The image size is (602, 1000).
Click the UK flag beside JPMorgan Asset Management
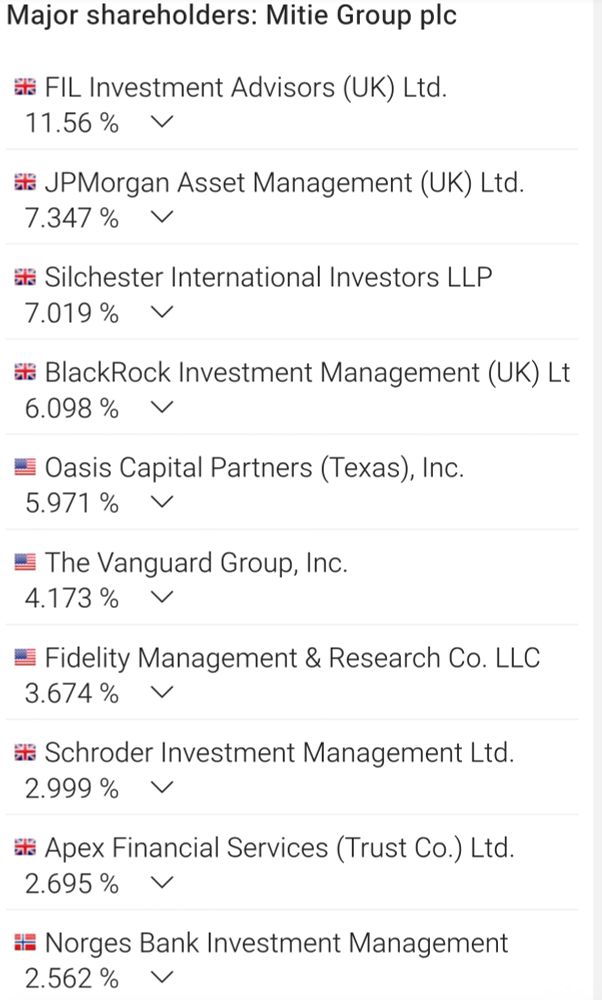(25, 182)
